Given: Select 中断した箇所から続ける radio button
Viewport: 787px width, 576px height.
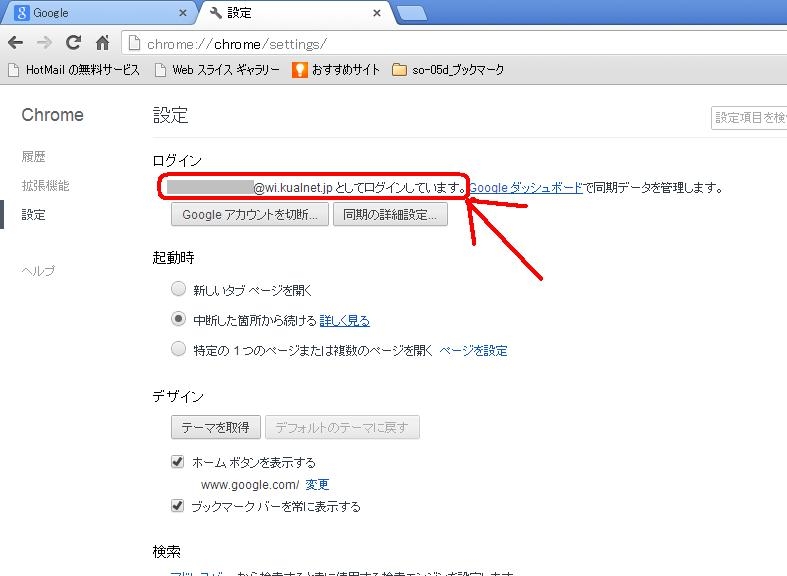Looking at the screenshot, I should (178, 319).
